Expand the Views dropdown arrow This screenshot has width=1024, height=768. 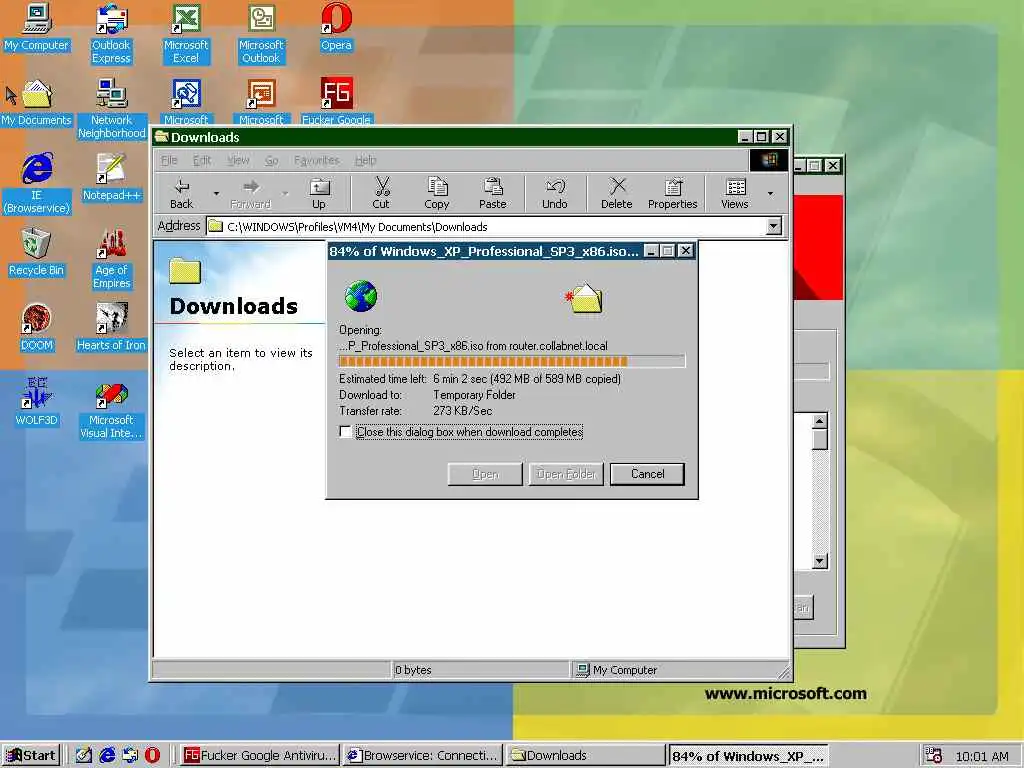771,193
